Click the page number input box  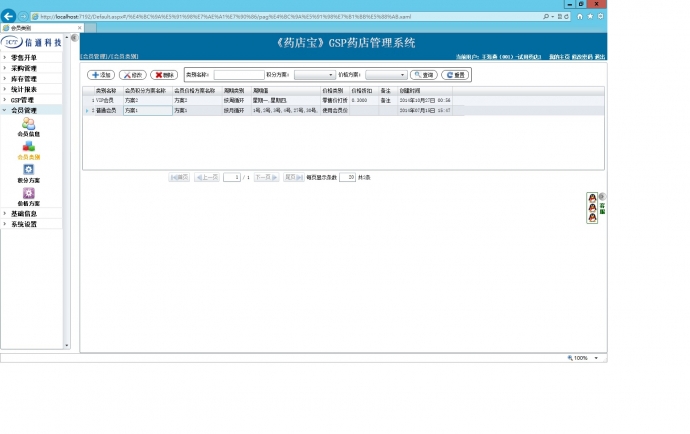click(x=232, y=177)
